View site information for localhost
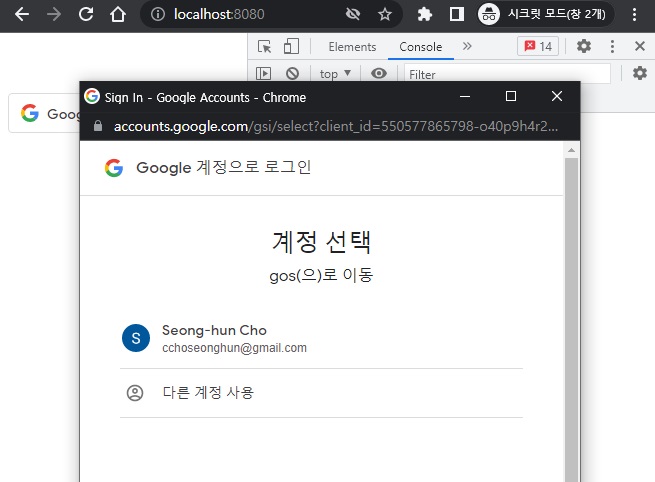The width and height of the screenshot is (655, 482). pos(157,14)
